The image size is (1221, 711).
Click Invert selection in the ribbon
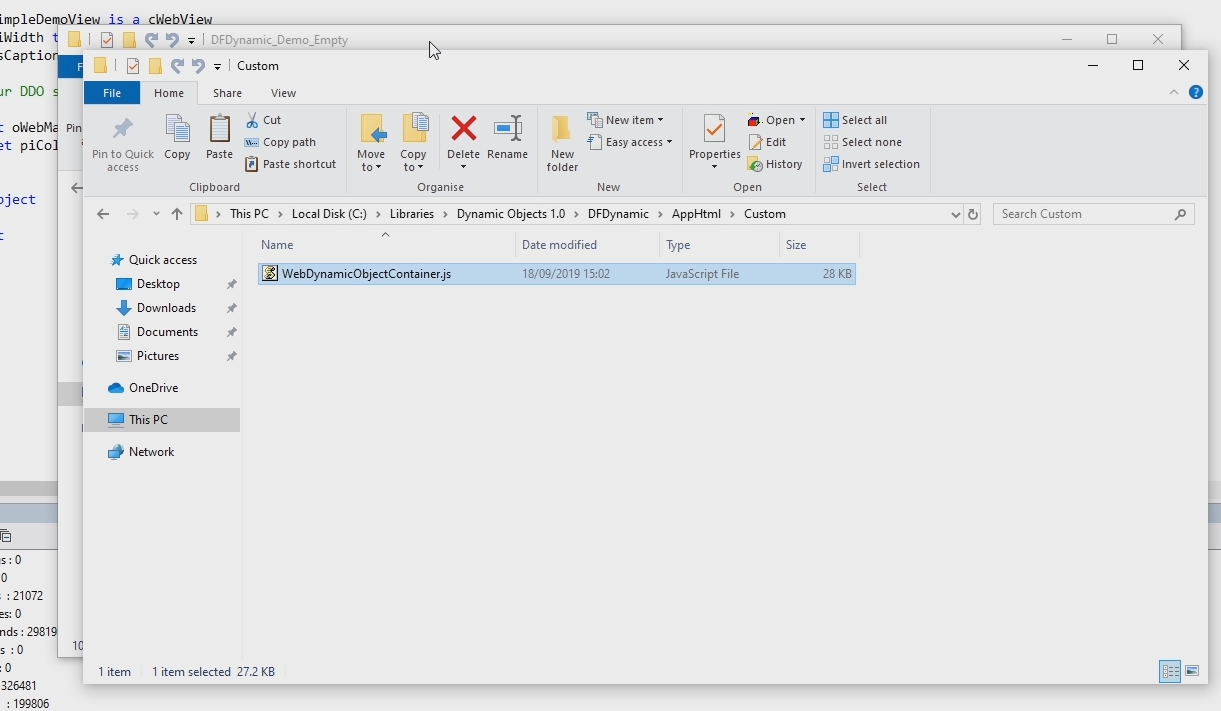tap(871, 164)
